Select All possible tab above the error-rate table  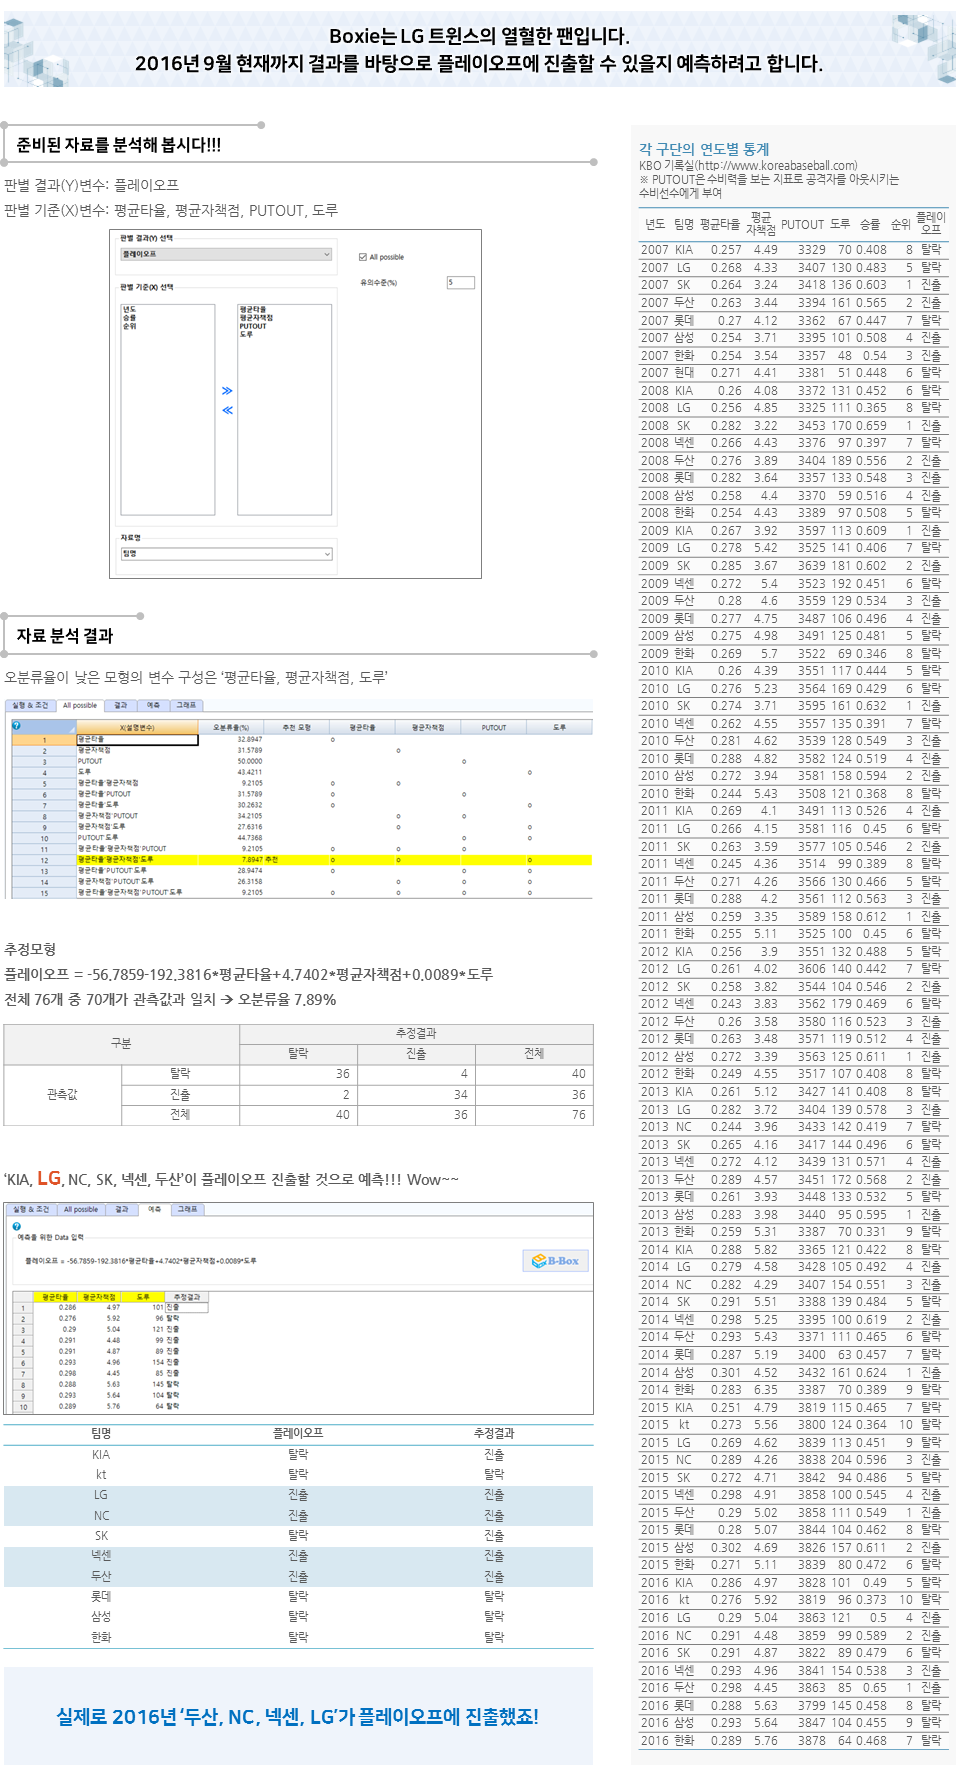pyautogui.click(x=80, y=705)
